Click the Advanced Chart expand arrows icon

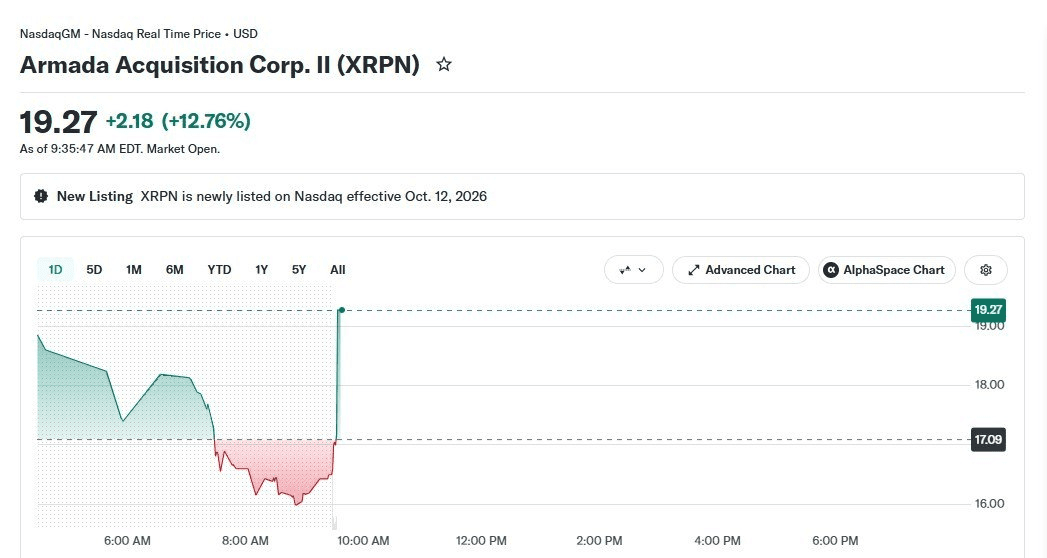pyautogui.click(x=694, y=270)
